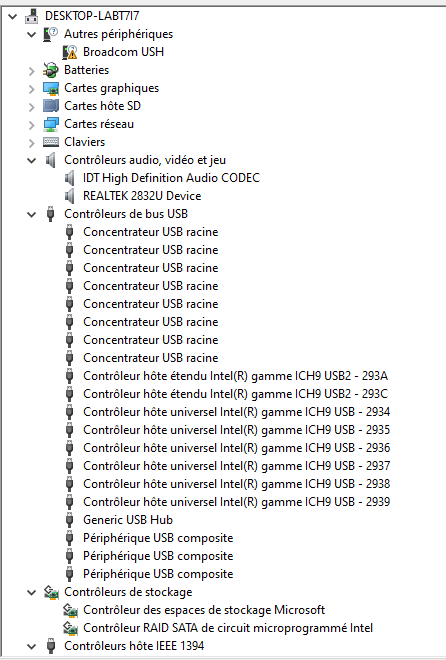Select Contrôleur hôte étendu ICH9 USB2 - 293C
Viewport: 446px width, 660px height.
pyautogui.click(x=236, y=394)
